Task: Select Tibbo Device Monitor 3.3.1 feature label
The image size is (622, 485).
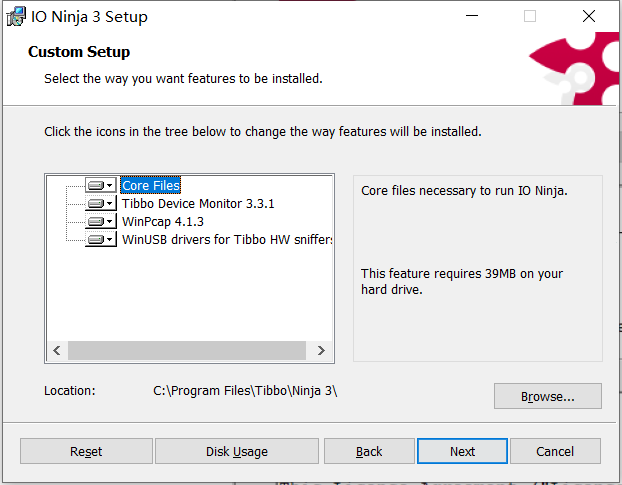Action: pyautogui.click(x=198, y=203)
